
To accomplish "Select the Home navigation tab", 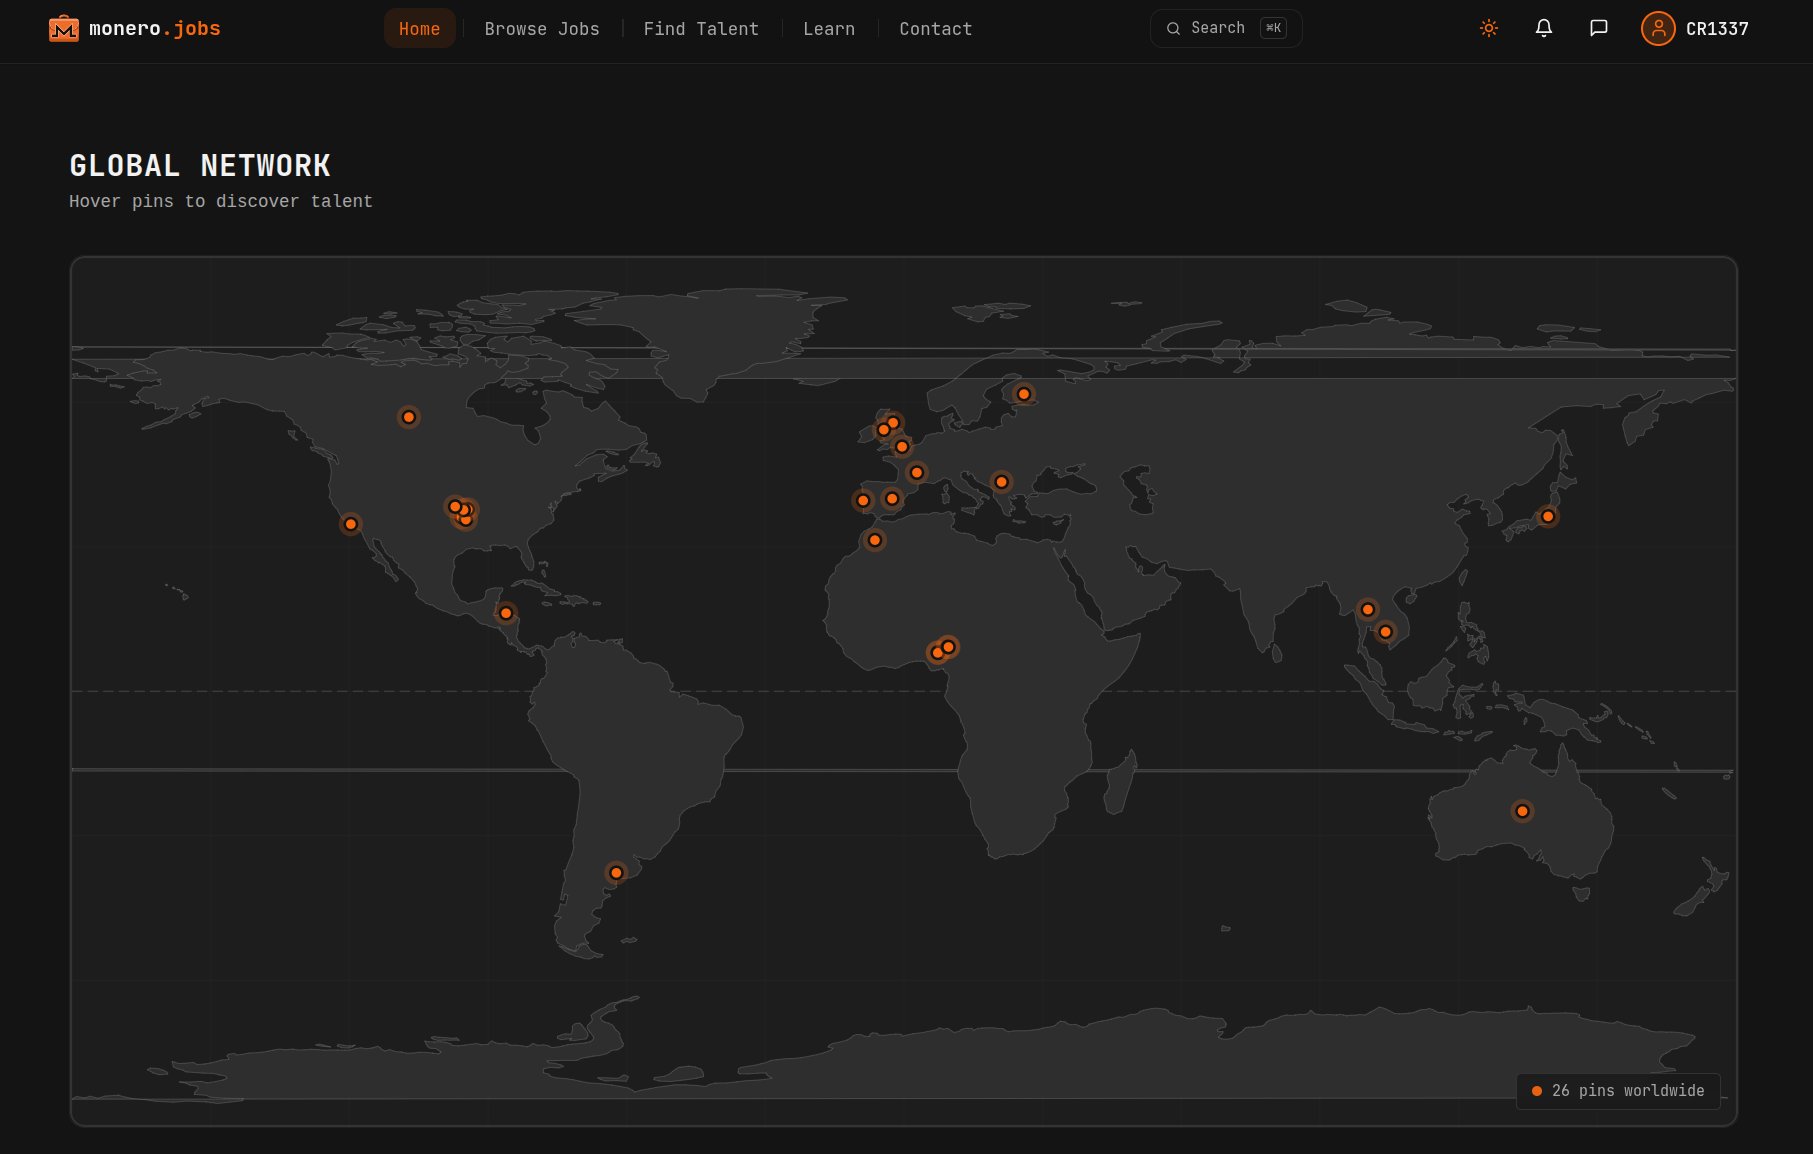I will tap(419, 29).
